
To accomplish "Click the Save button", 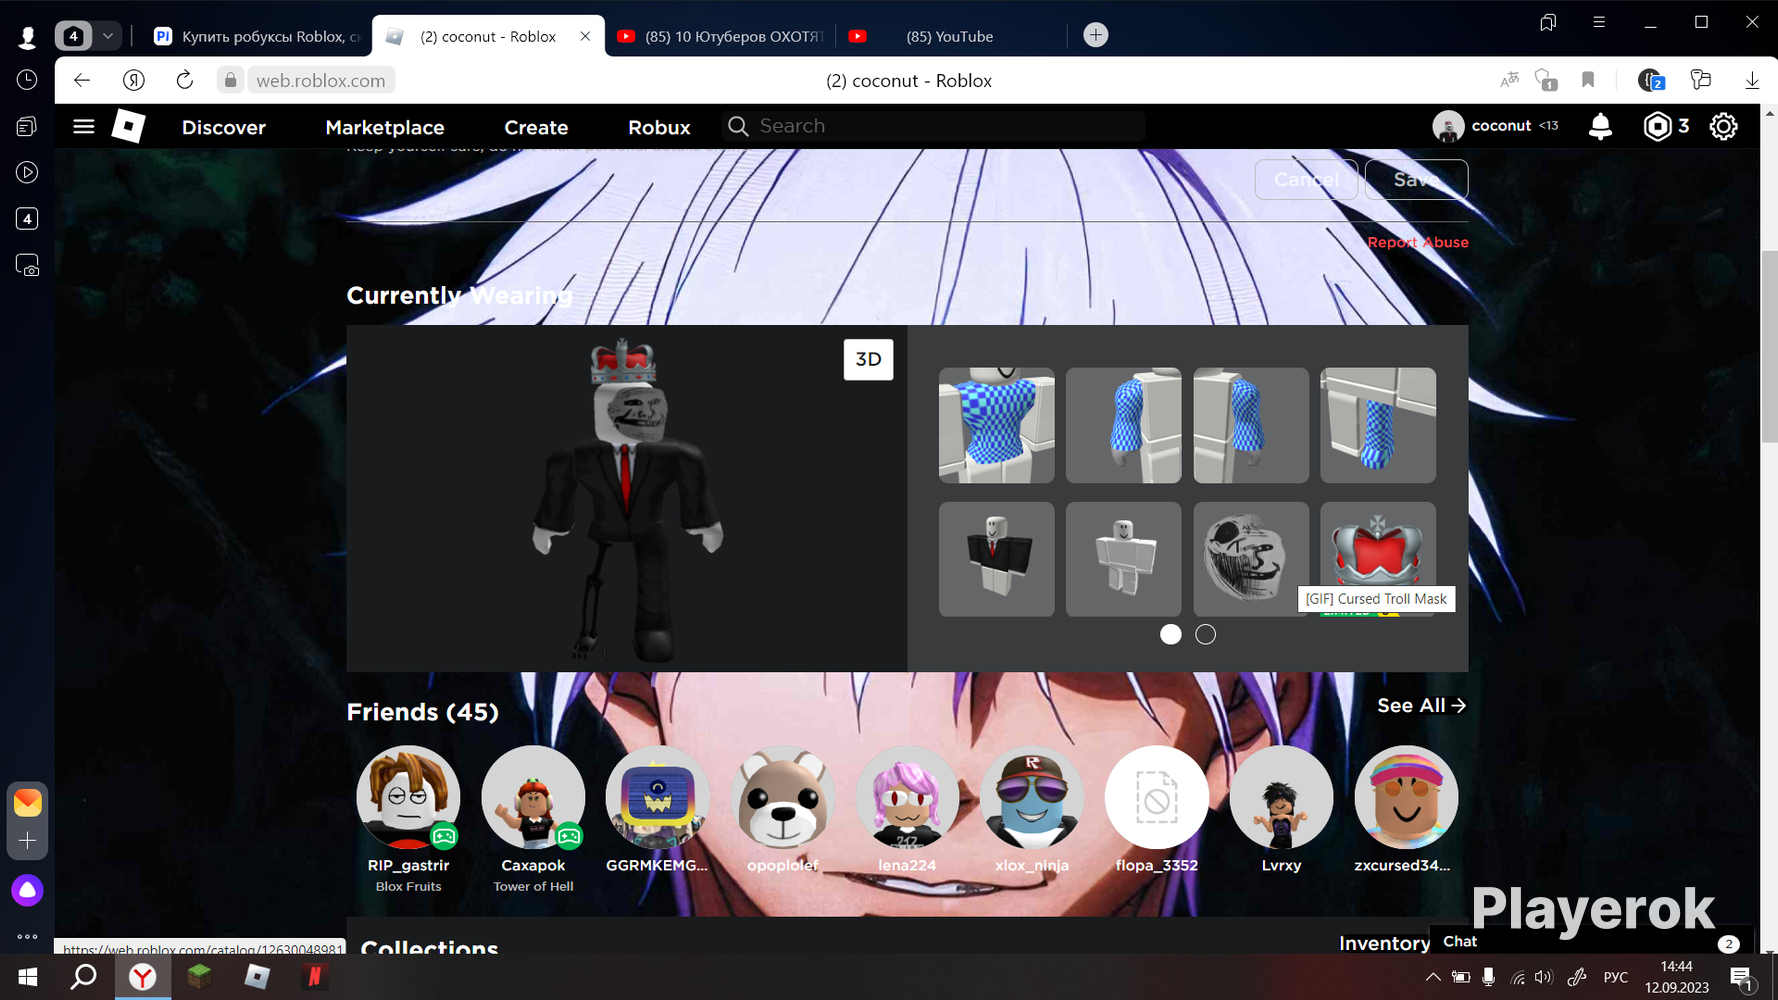I will (x=1416, y=179).
